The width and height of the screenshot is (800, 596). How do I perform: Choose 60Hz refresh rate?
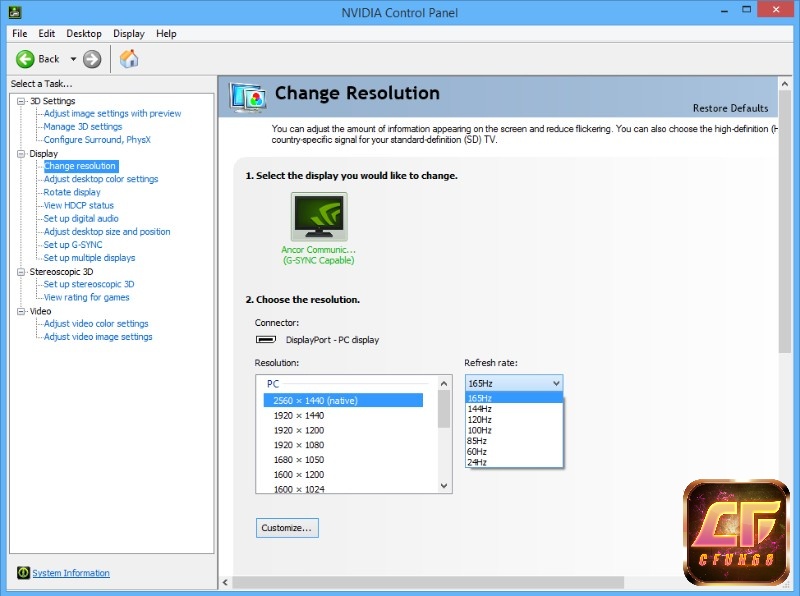(x=514, y=452)
